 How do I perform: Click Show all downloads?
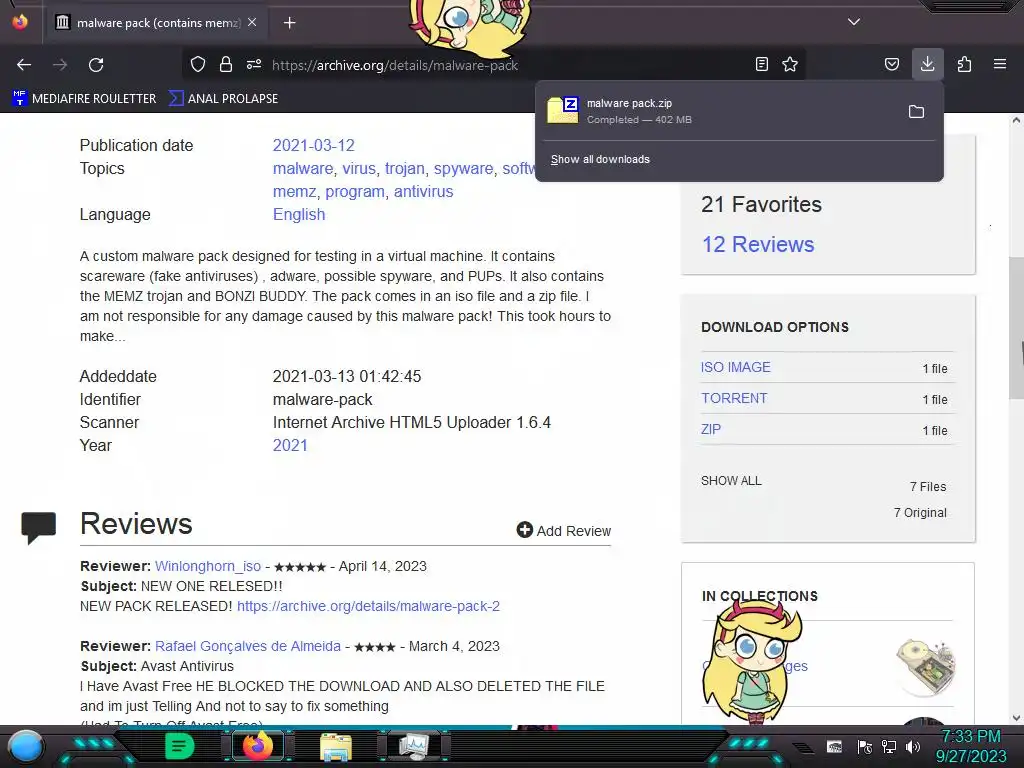point(600,159)
